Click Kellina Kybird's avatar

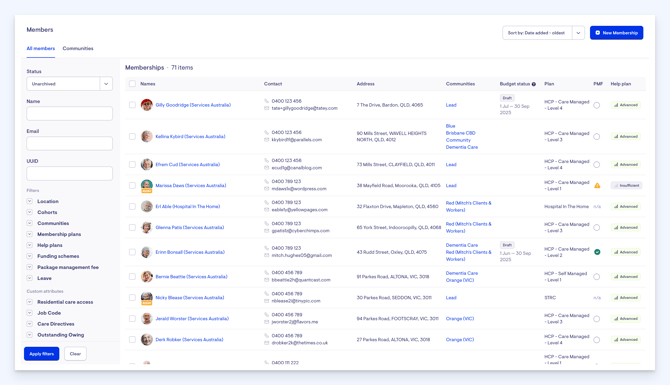click(147, 136)
